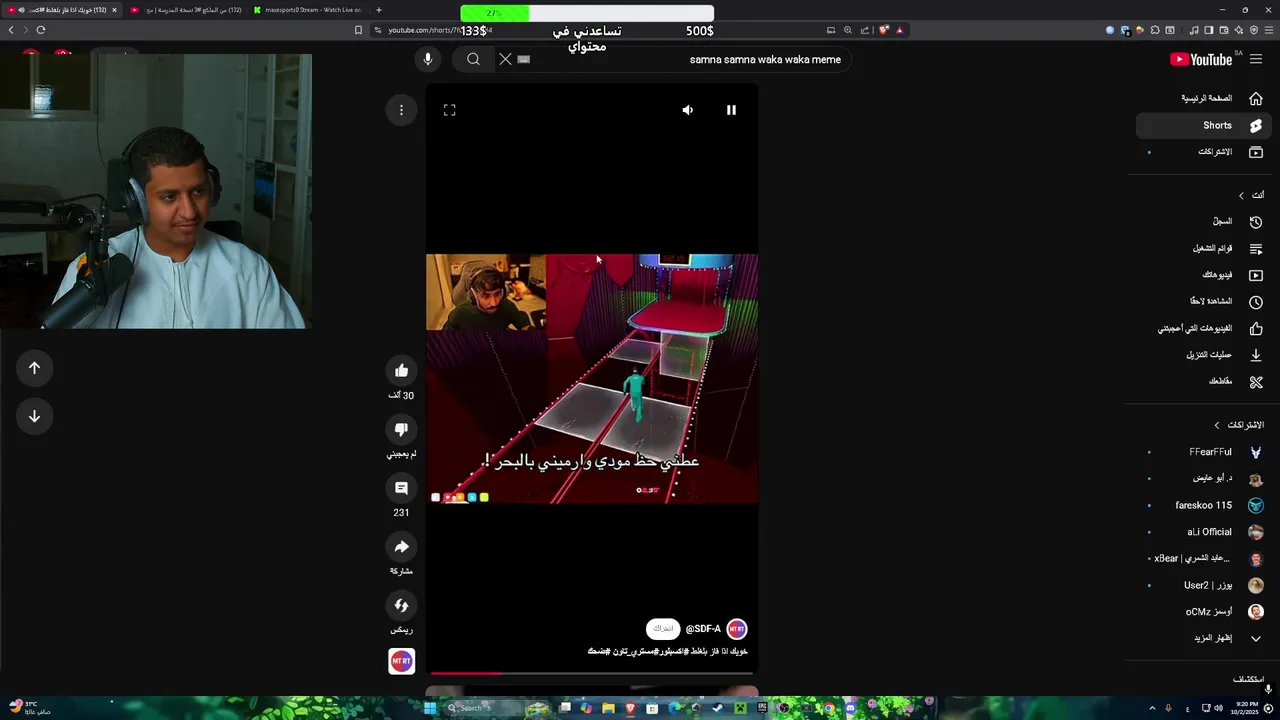The height and width of the screenshot is (720, 1280).
Task: Open the User2 channel subscription
Action: point(1204,585)
